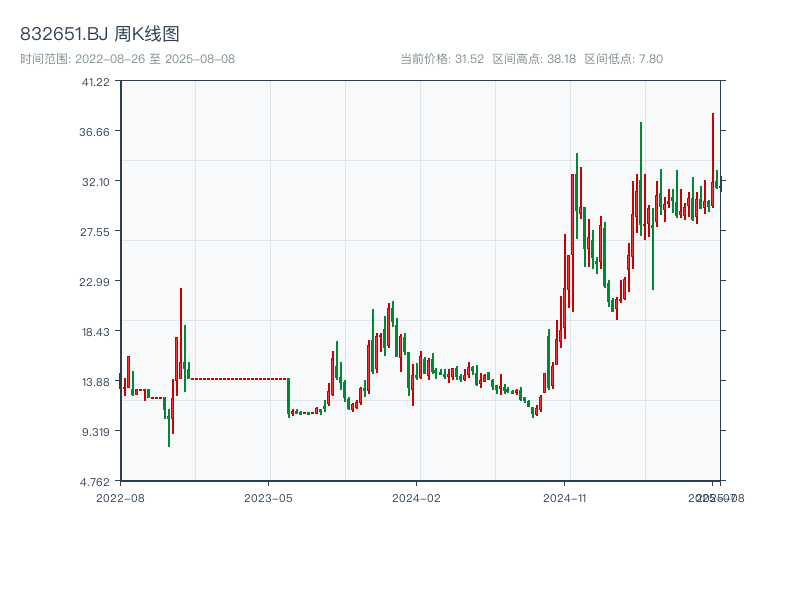This screenshot has width=800, height=600.
Task: Click y-axis label 32.10
Action: click(x=95, y=182)
